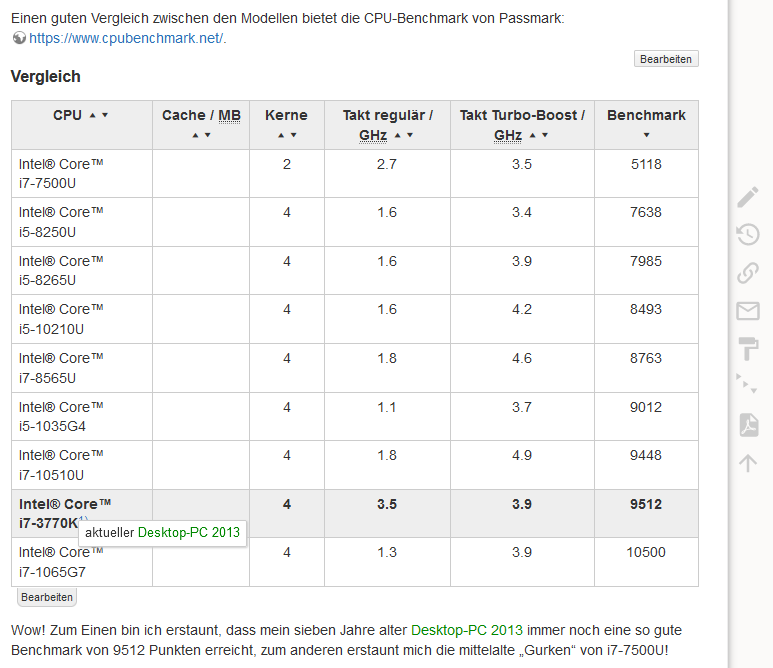Open backlinks chain icon in sidebar
Screen dimensions: 773x668
click(x=748, y=273)
